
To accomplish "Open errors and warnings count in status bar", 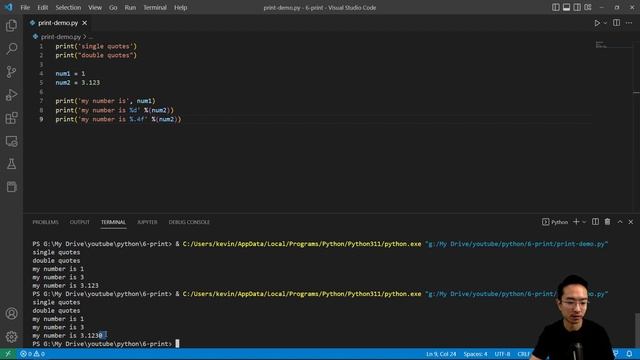I will click(32, 354).
